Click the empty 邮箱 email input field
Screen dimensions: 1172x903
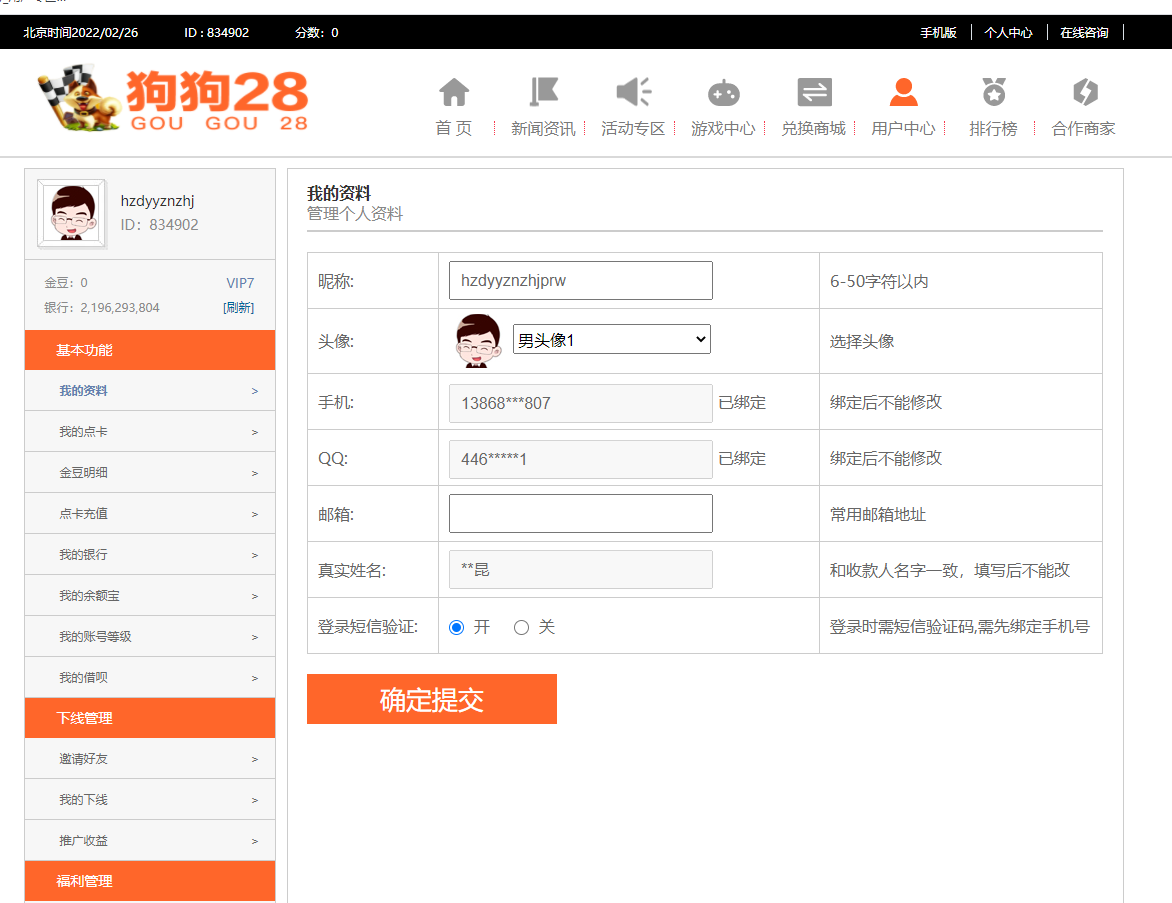[x=580, y=514]
